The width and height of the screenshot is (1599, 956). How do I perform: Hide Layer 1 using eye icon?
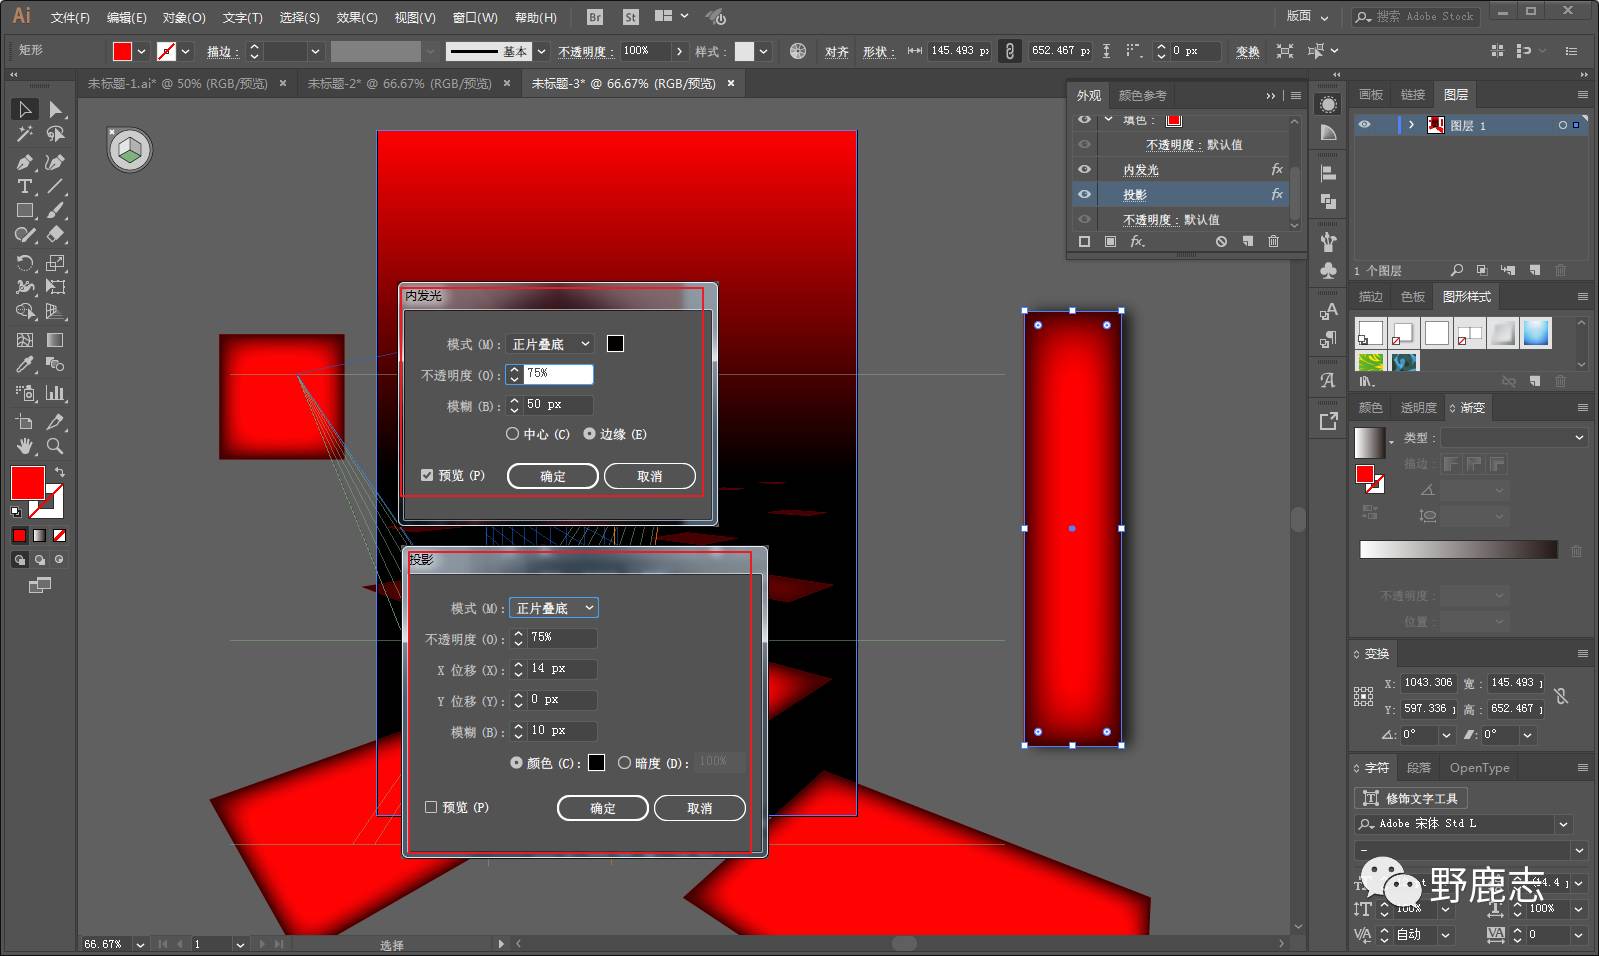pos(1364,125)
